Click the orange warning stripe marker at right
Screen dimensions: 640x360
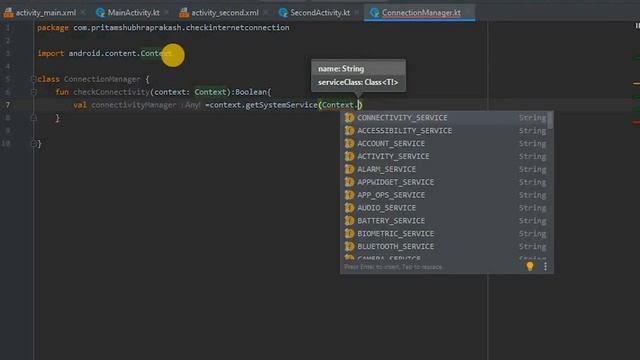coord(636,83)
